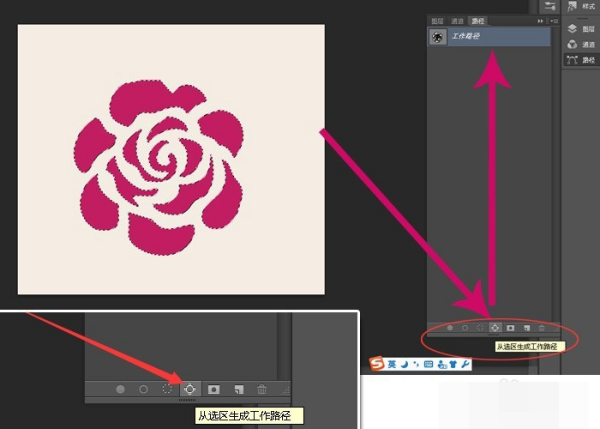The image size is (600, 429).
Task: Click 'Create new path' icon in Paths panel footer
Action: [526, 327]
